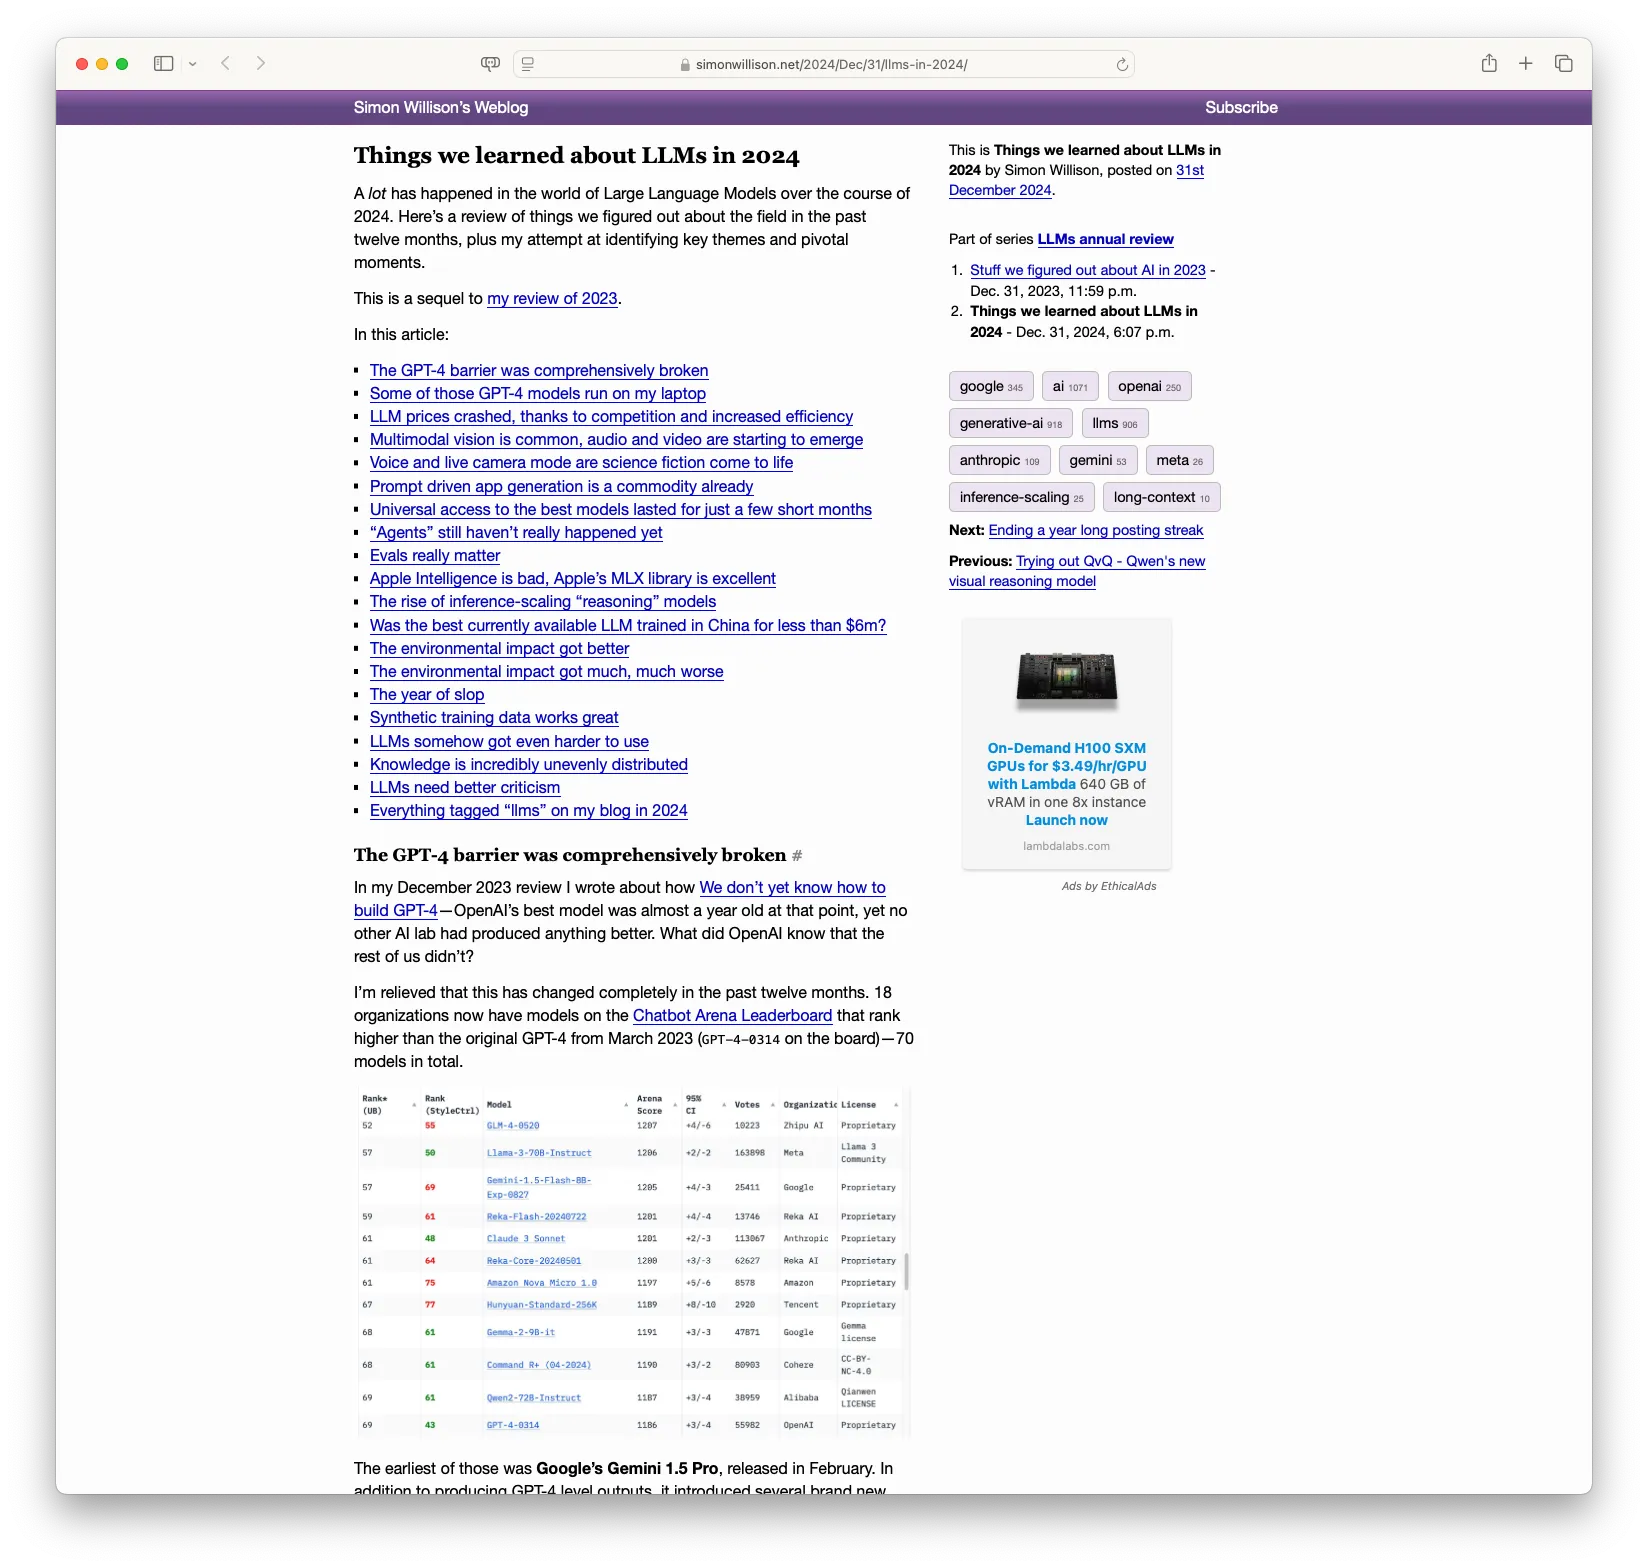The height and width of the screenshot is (1568, 1648).
Task: Open the 'my review of 2023' link
Action: coord(552,298)
